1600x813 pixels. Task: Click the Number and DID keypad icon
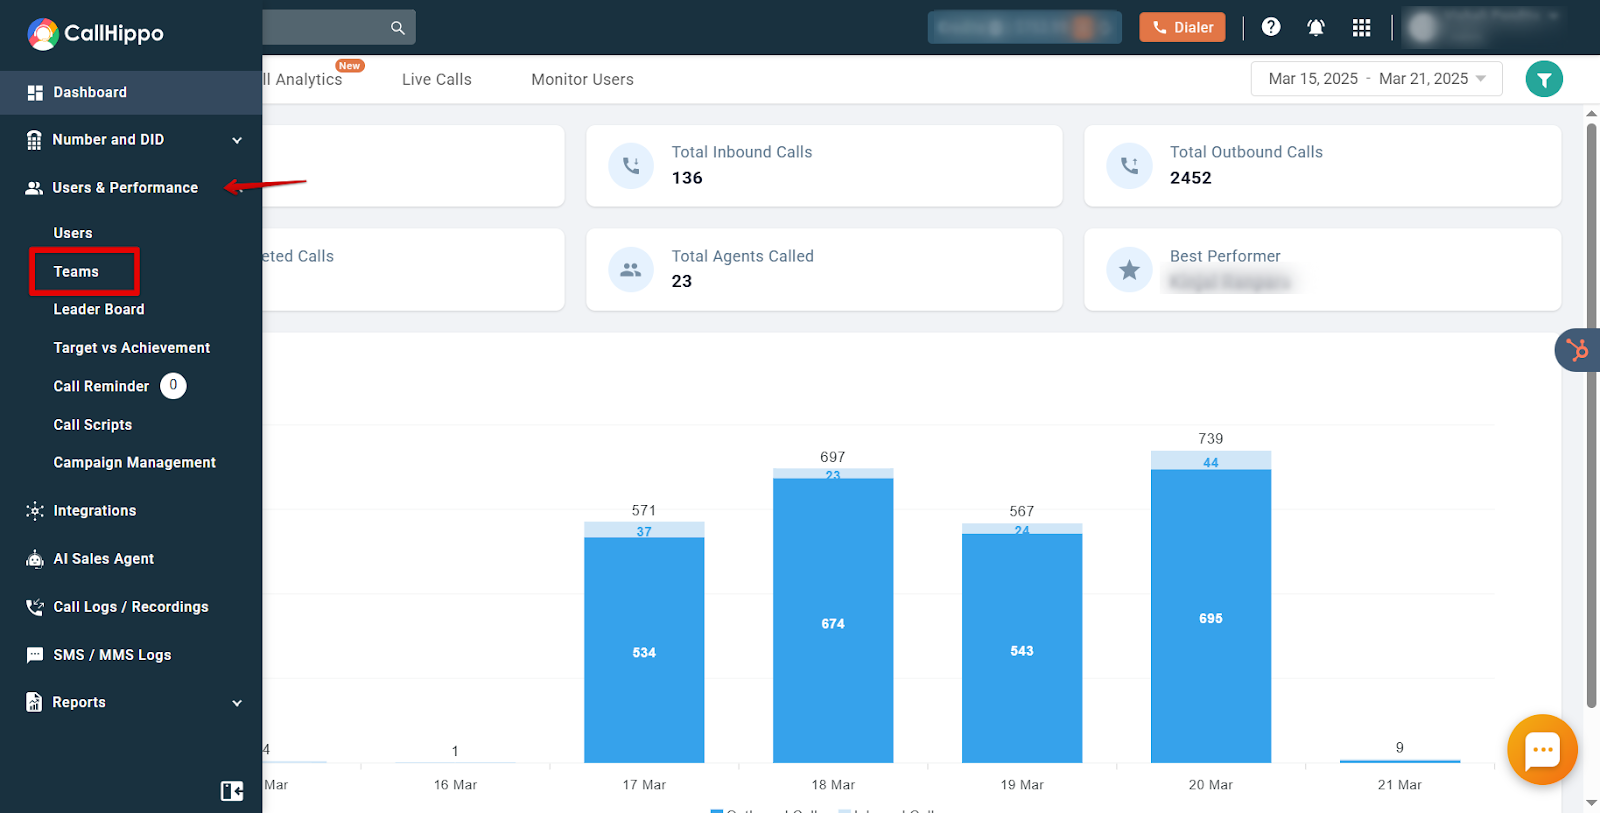[x=34, y=140]
